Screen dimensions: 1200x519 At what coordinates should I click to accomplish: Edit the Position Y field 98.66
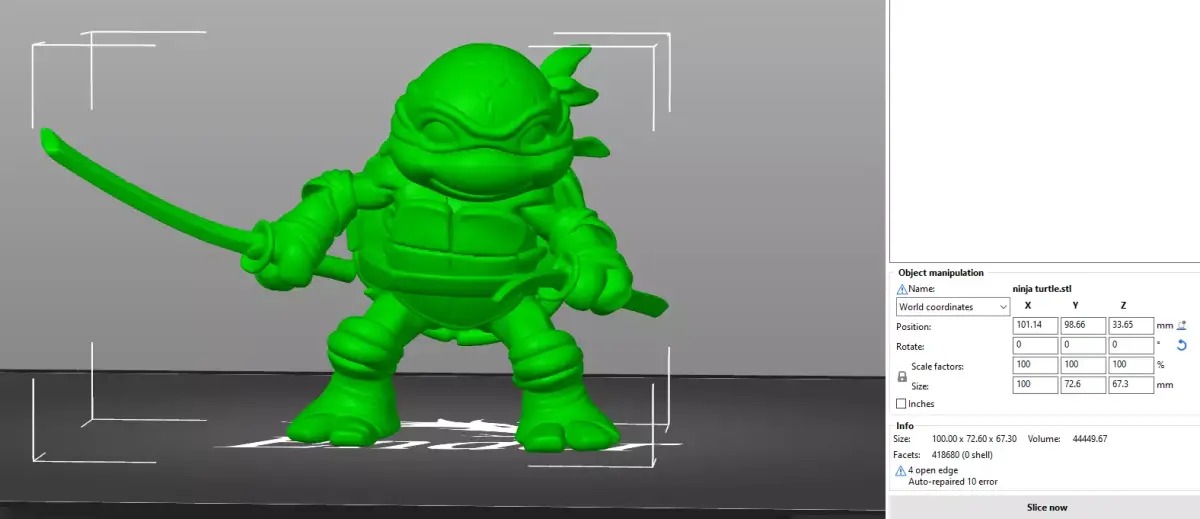[x=1083, y=326]
